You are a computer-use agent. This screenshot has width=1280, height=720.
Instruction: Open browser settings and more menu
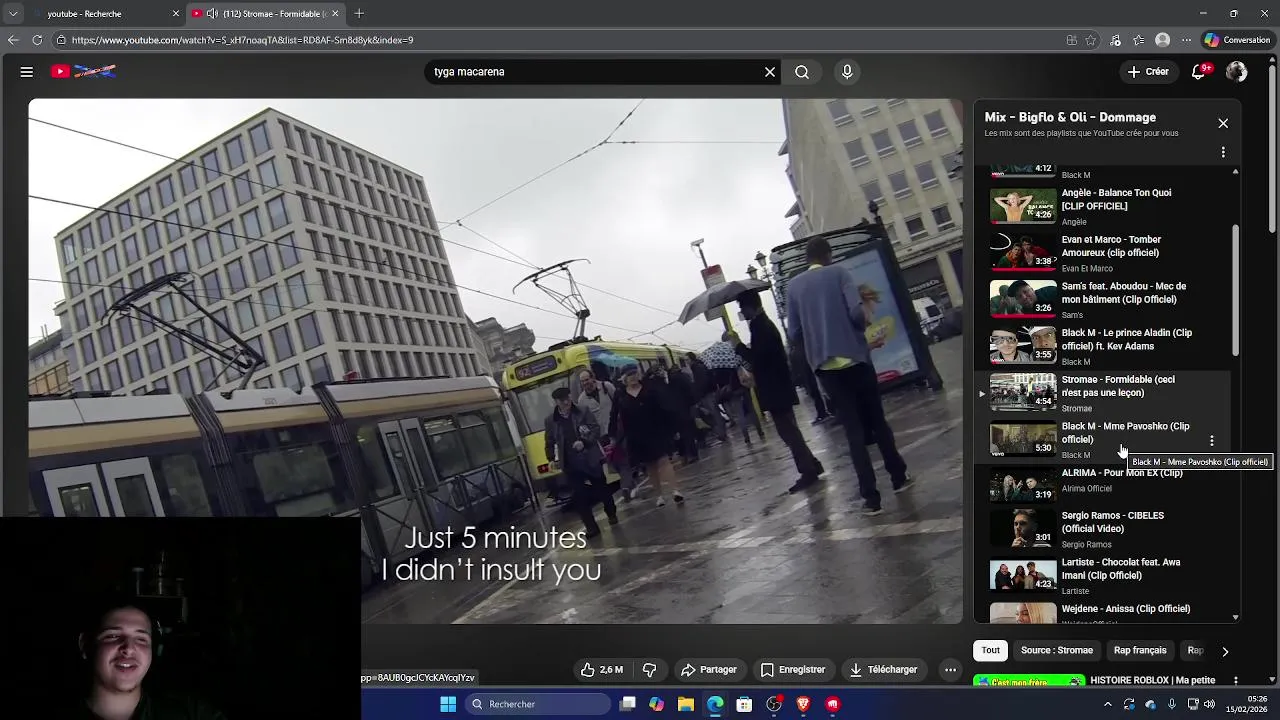(x=1186, y=40)
